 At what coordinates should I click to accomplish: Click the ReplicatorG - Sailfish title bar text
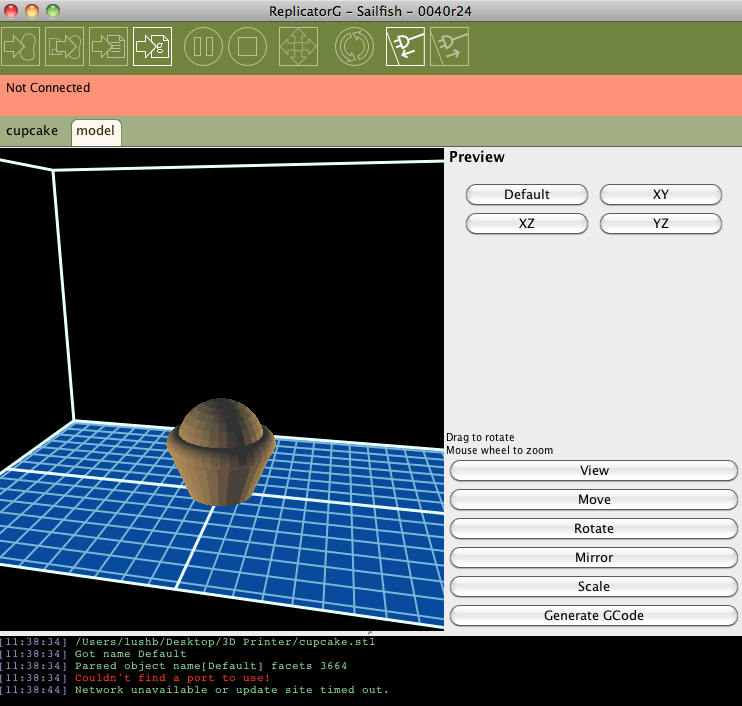point(370,11)
